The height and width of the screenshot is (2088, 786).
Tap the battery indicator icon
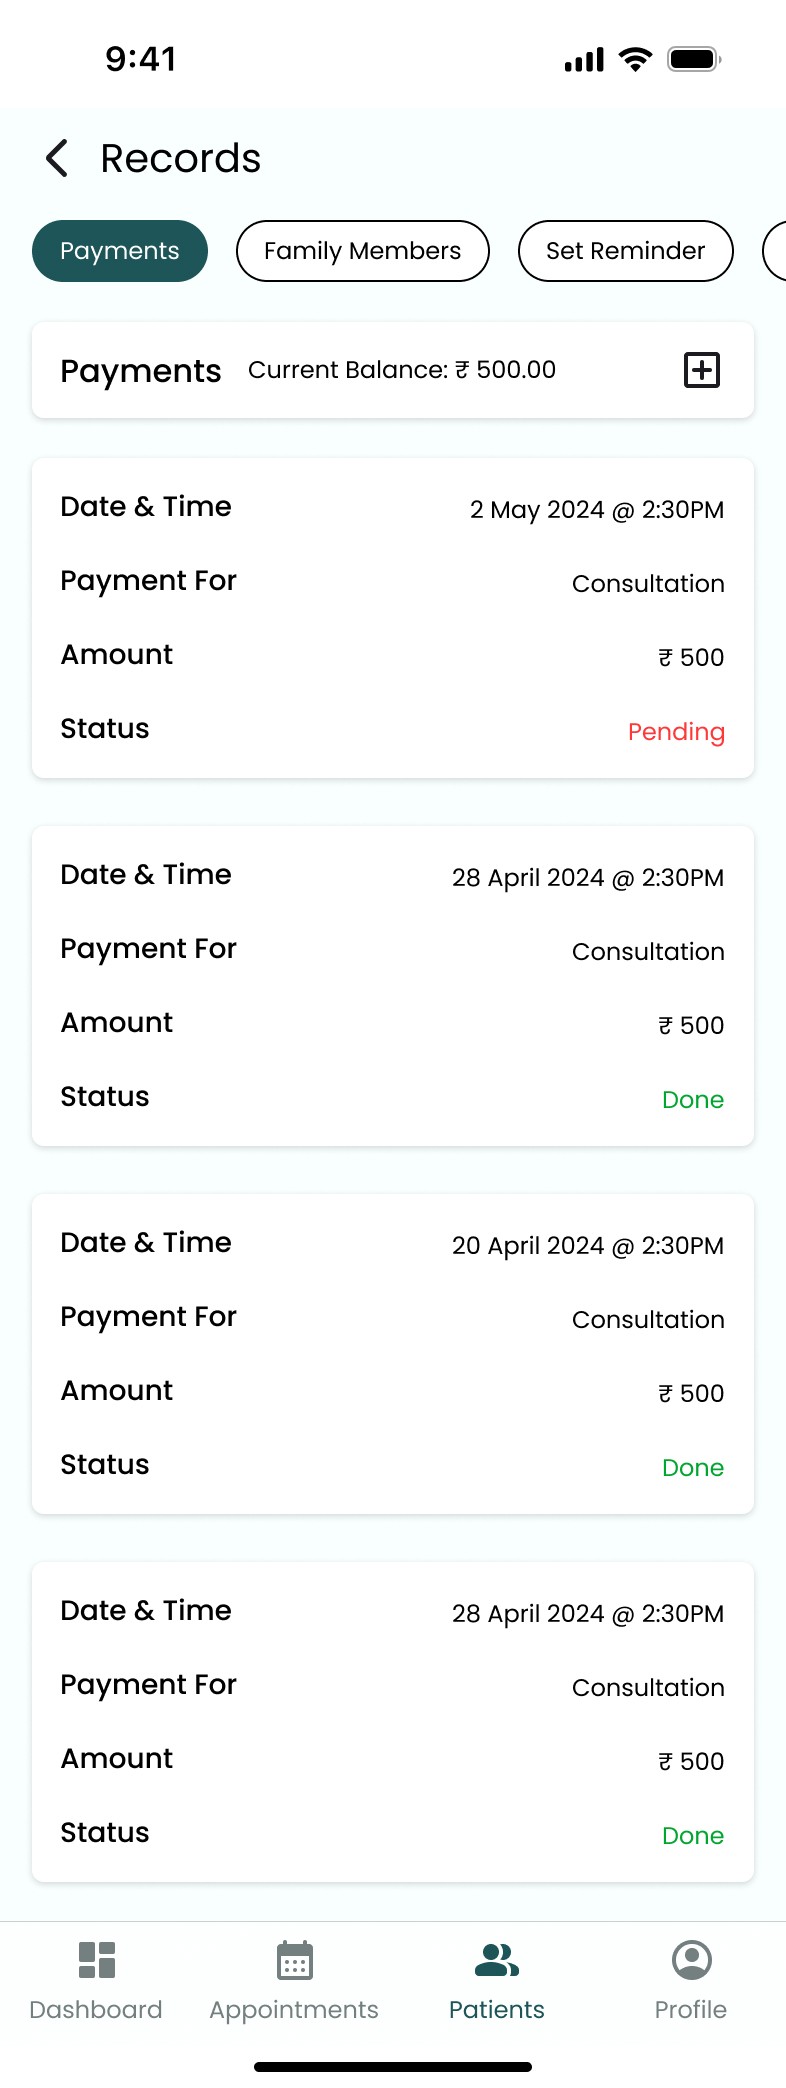(694, 59)
